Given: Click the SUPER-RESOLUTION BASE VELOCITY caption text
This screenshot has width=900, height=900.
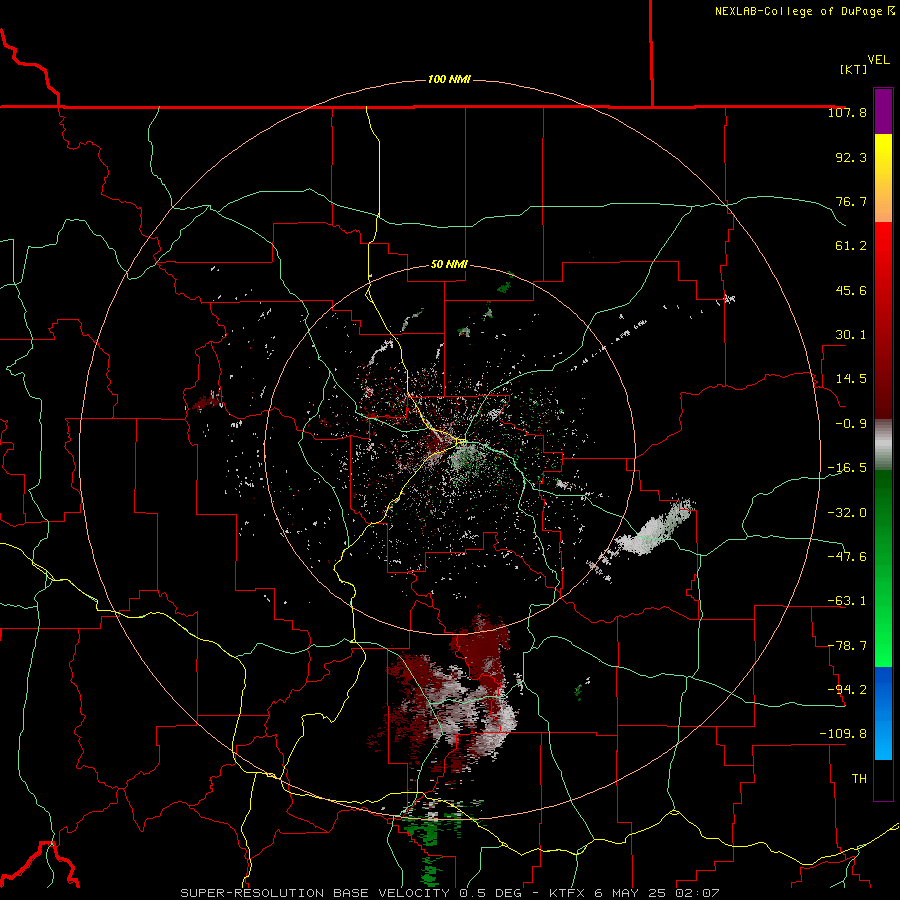Looking at the screenshot, I should [x=315, y=893].
